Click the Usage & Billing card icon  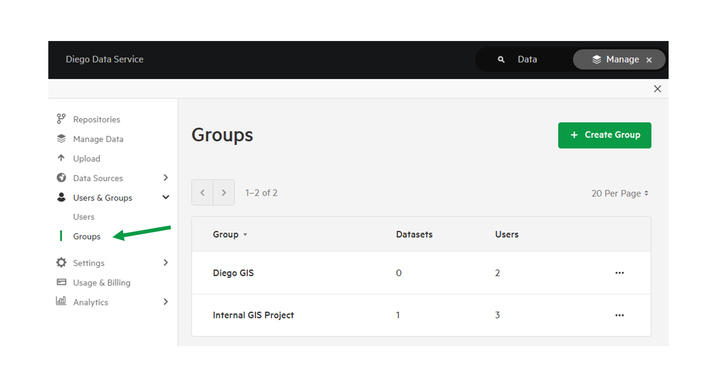(x=61, y=282)
